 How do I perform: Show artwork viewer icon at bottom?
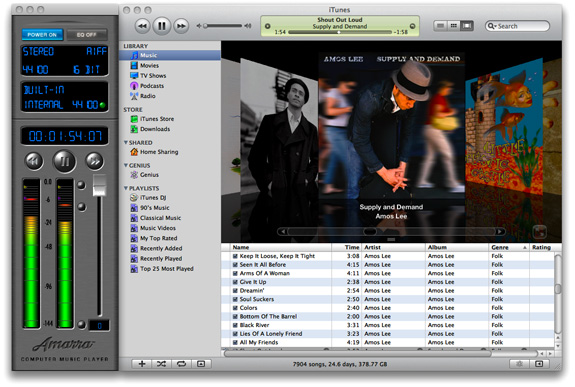(x=201, y=364)
